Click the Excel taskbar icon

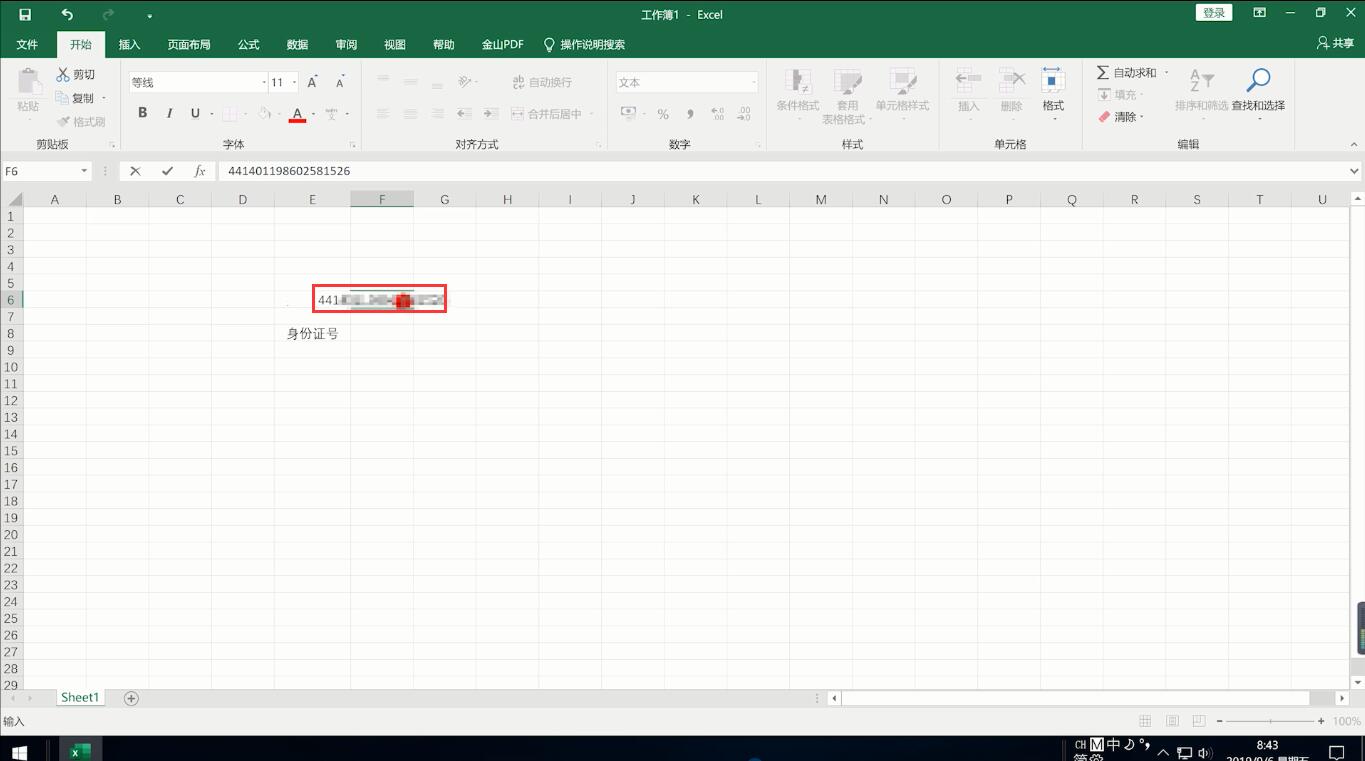81,751
